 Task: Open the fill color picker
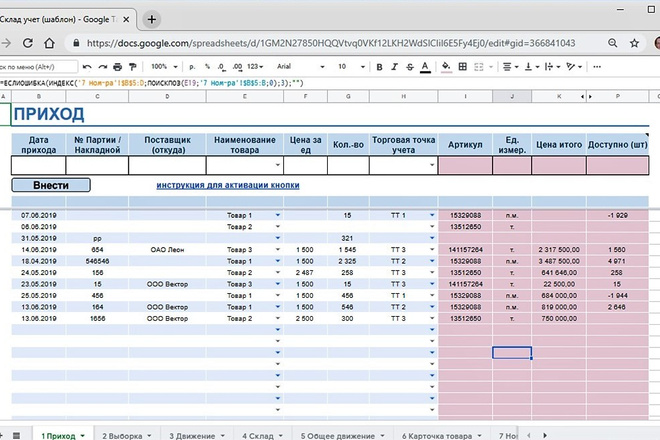coord(446,67)
